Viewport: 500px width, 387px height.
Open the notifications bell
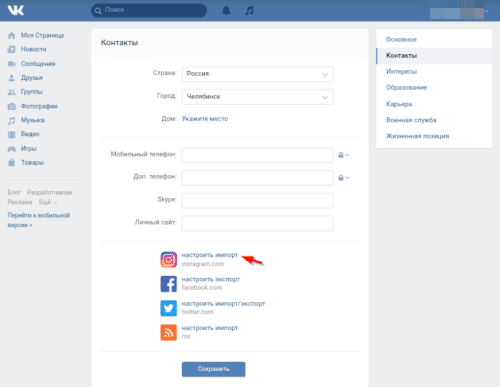tap(226, 11)
